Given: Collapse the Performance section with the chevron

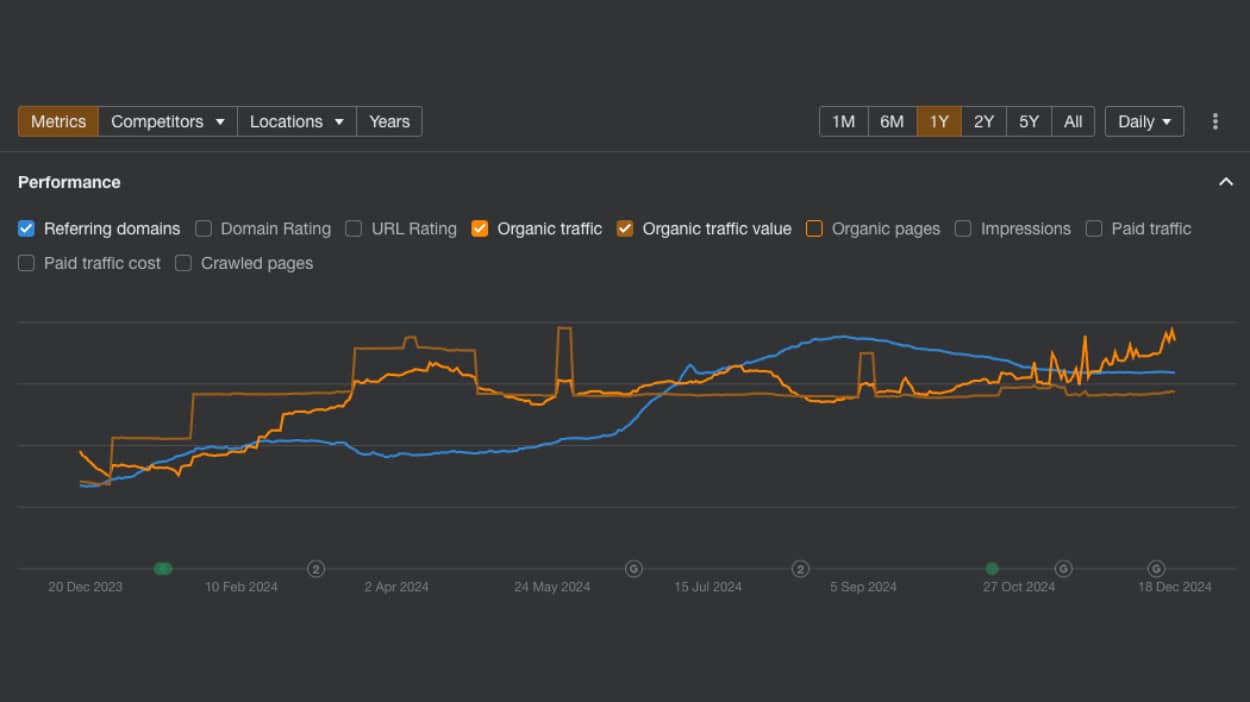Looking at the screenshot, I should click(x=1225, y=182).
